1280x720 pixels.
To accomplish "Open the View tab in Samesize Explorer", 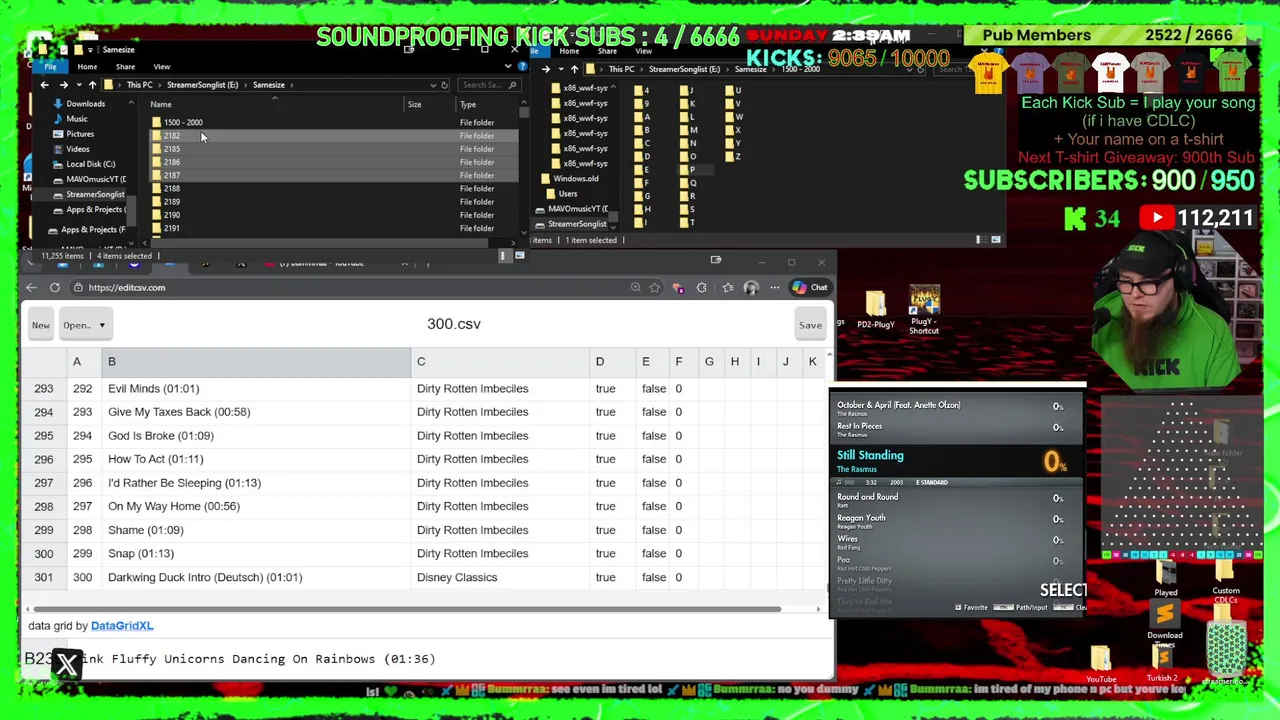I will click(162, 67).
